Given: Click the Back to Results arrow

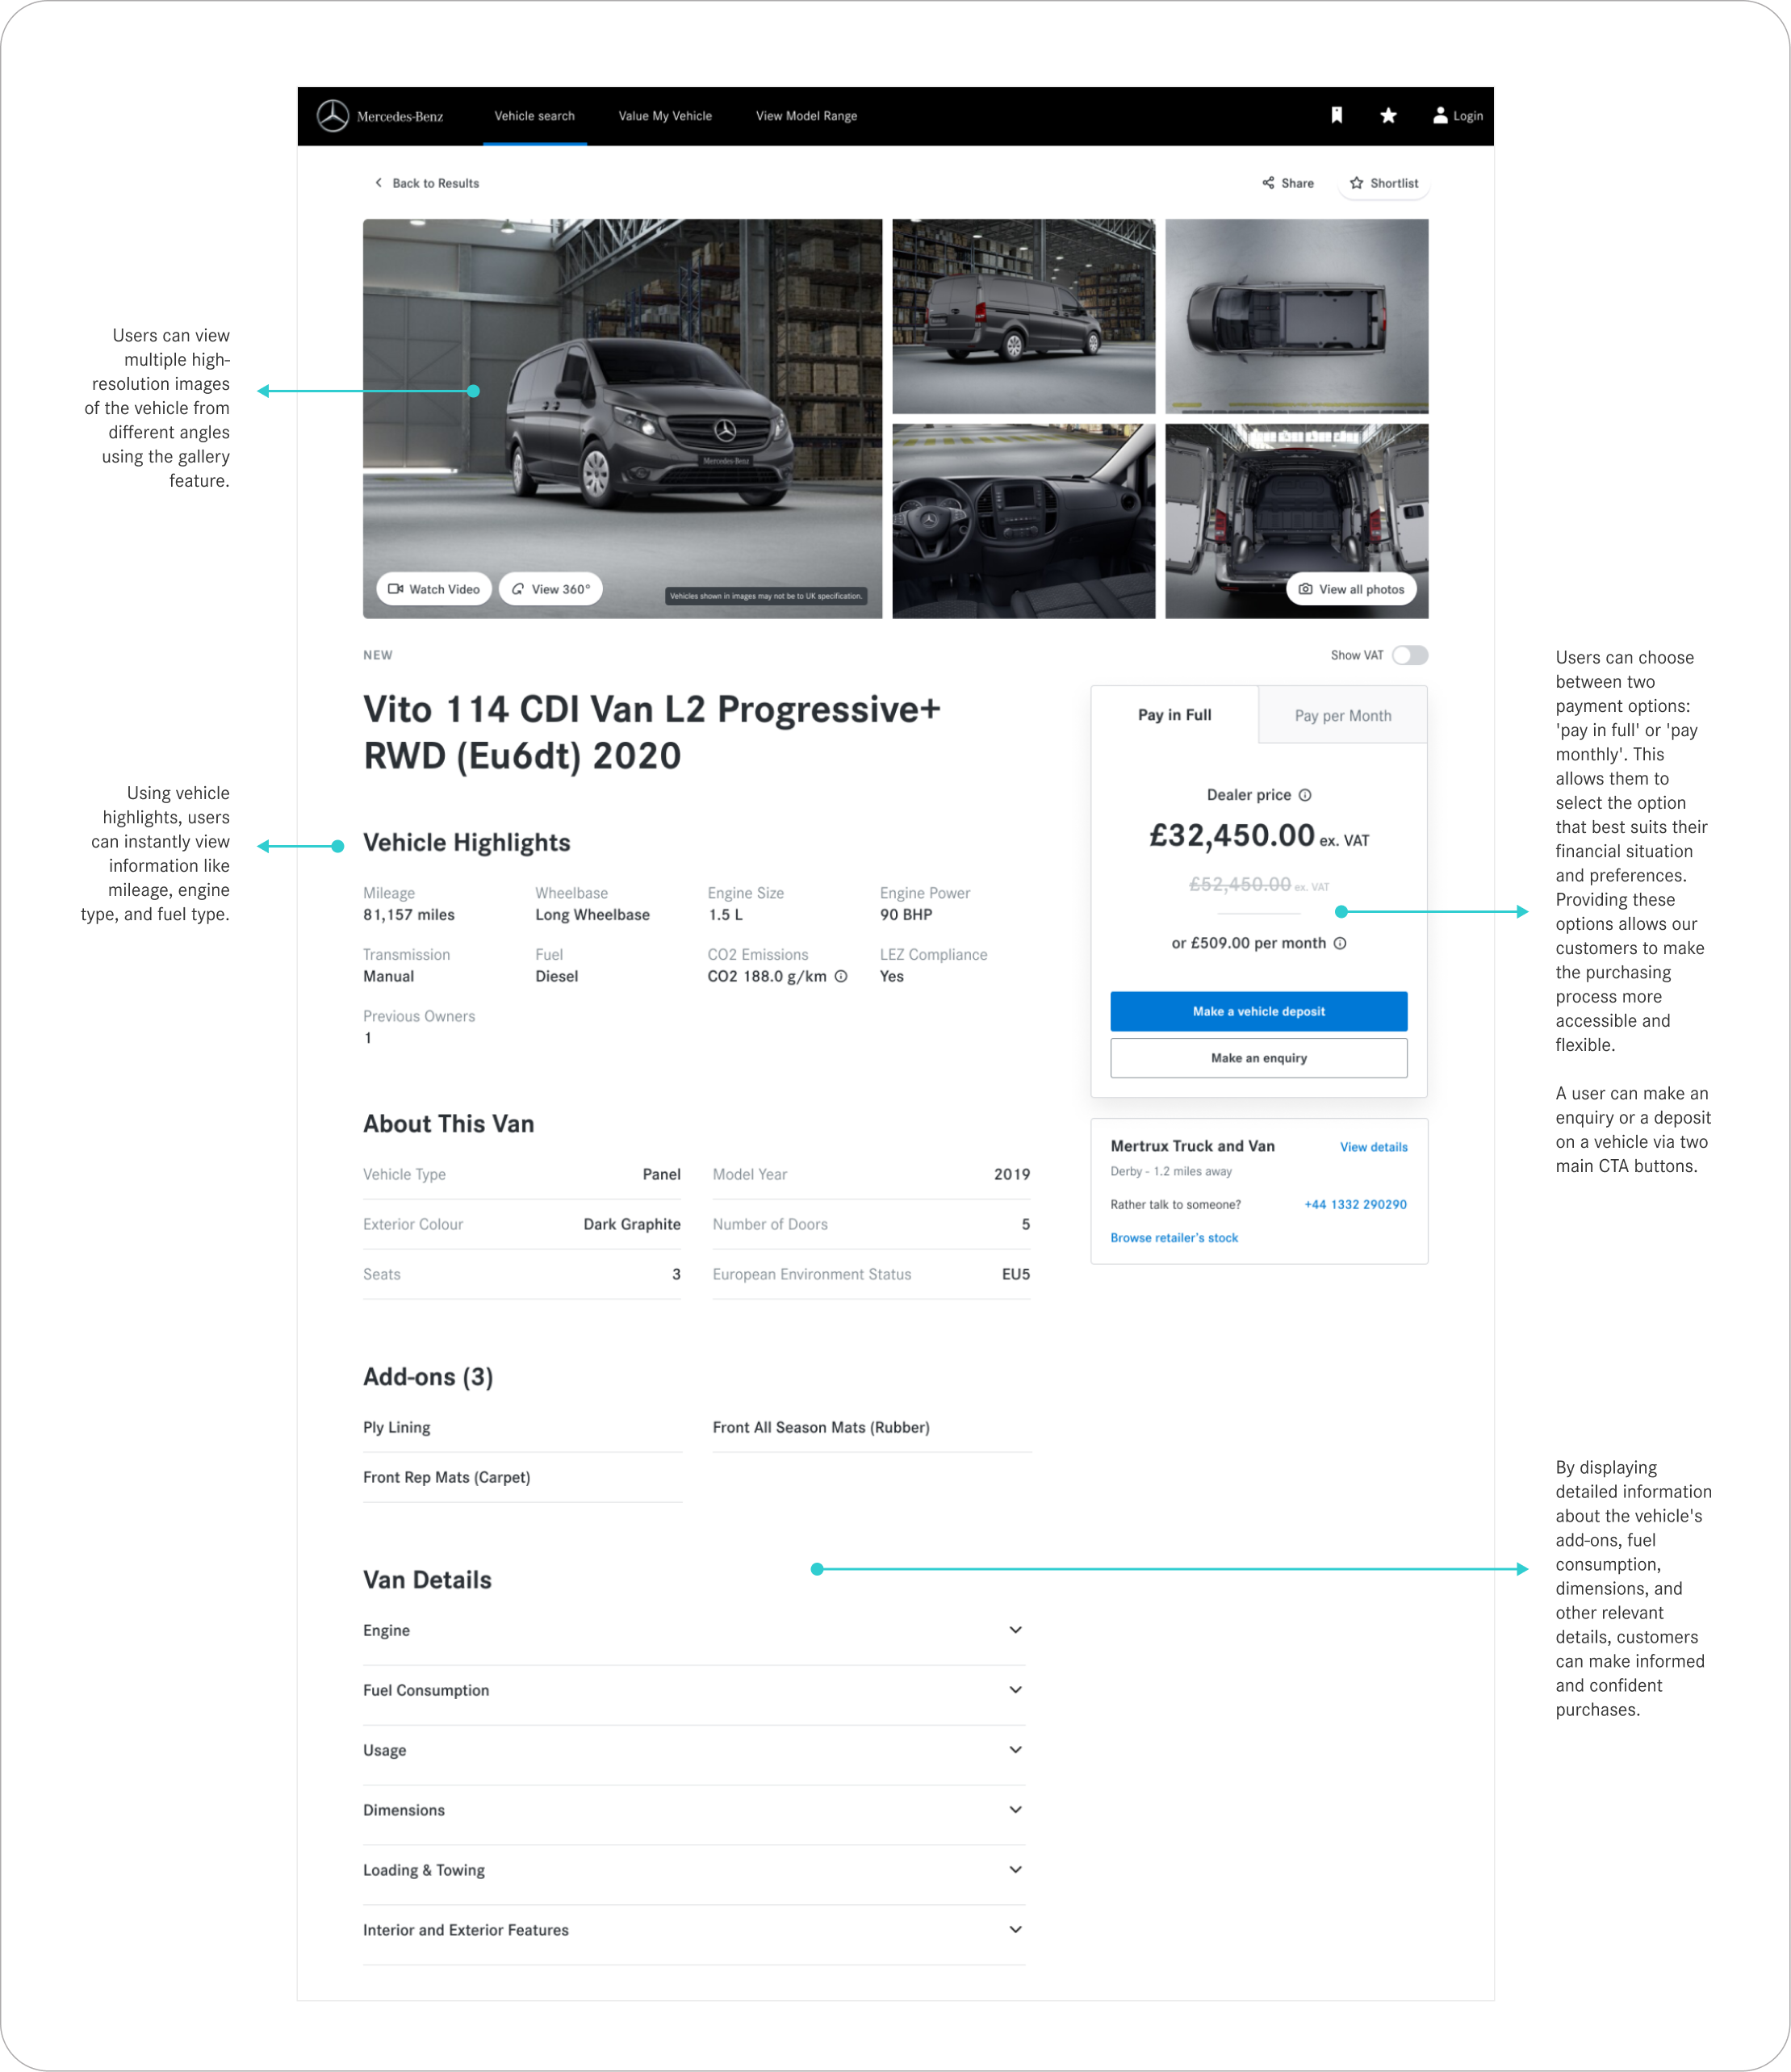Looking at the screenshot, I should pyautogui.click(x=378, y=183).
